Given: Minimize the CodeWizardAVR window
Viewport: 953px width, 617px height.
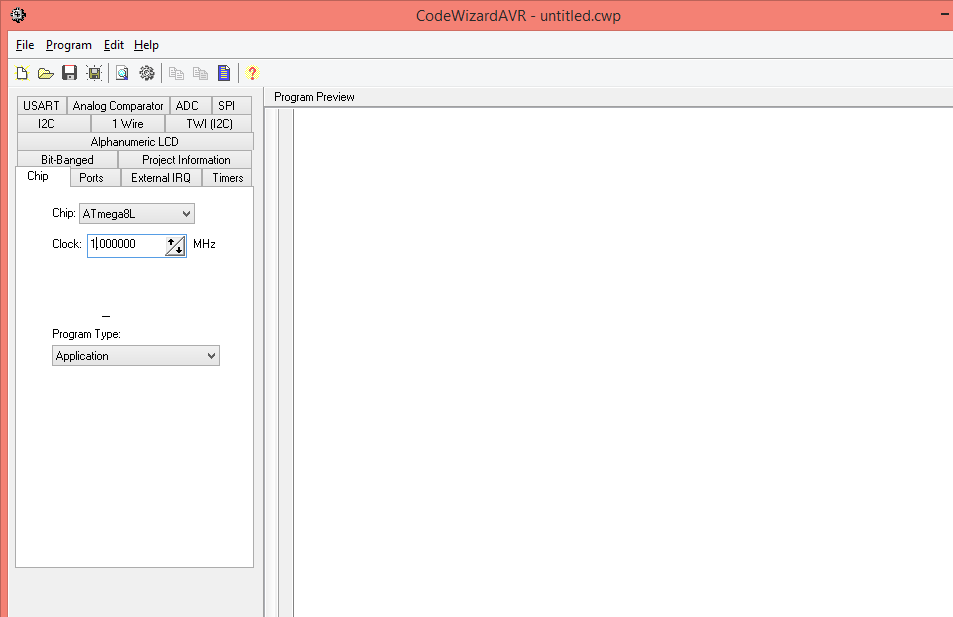Looking at the screenshot, I should 944,15.
